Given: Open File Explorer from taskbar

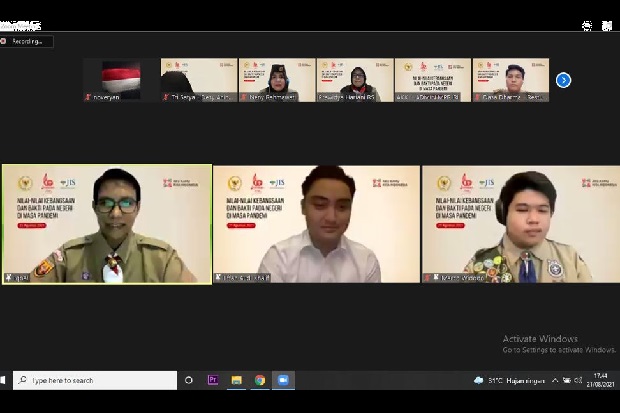Looking at the screenshot, I should [x=236, y=380].
